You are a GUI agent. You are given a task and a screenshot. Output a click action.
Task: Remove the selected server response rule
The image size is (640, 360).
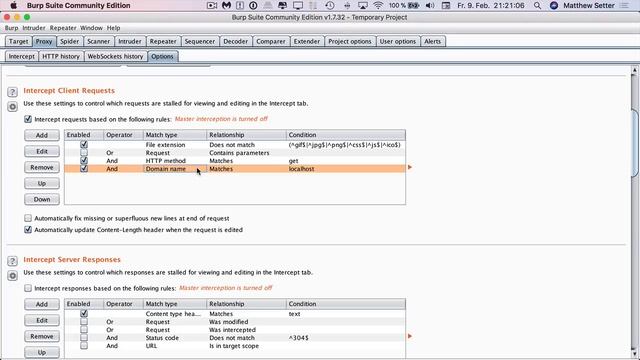[42, 336]
